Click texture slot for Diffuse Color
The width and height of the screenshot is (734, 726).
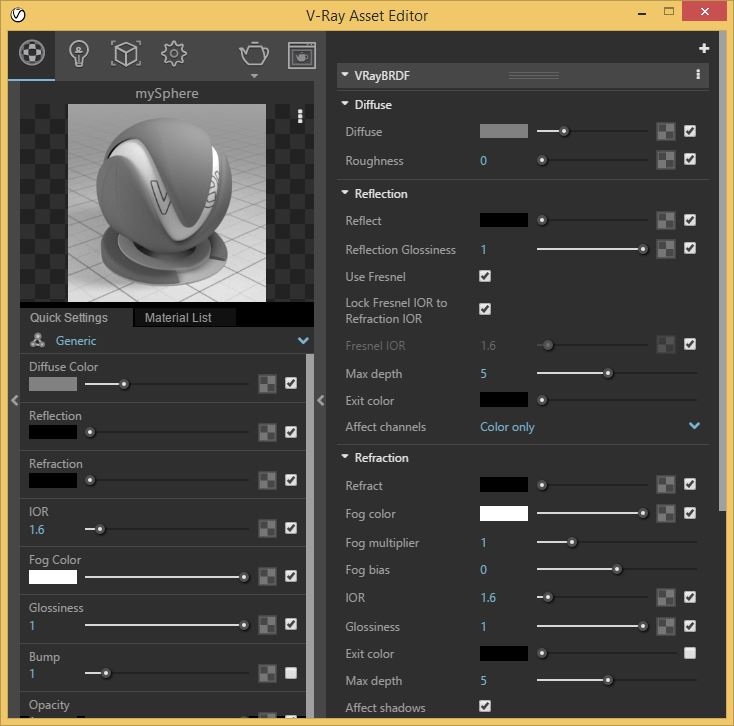coord(267,384)
